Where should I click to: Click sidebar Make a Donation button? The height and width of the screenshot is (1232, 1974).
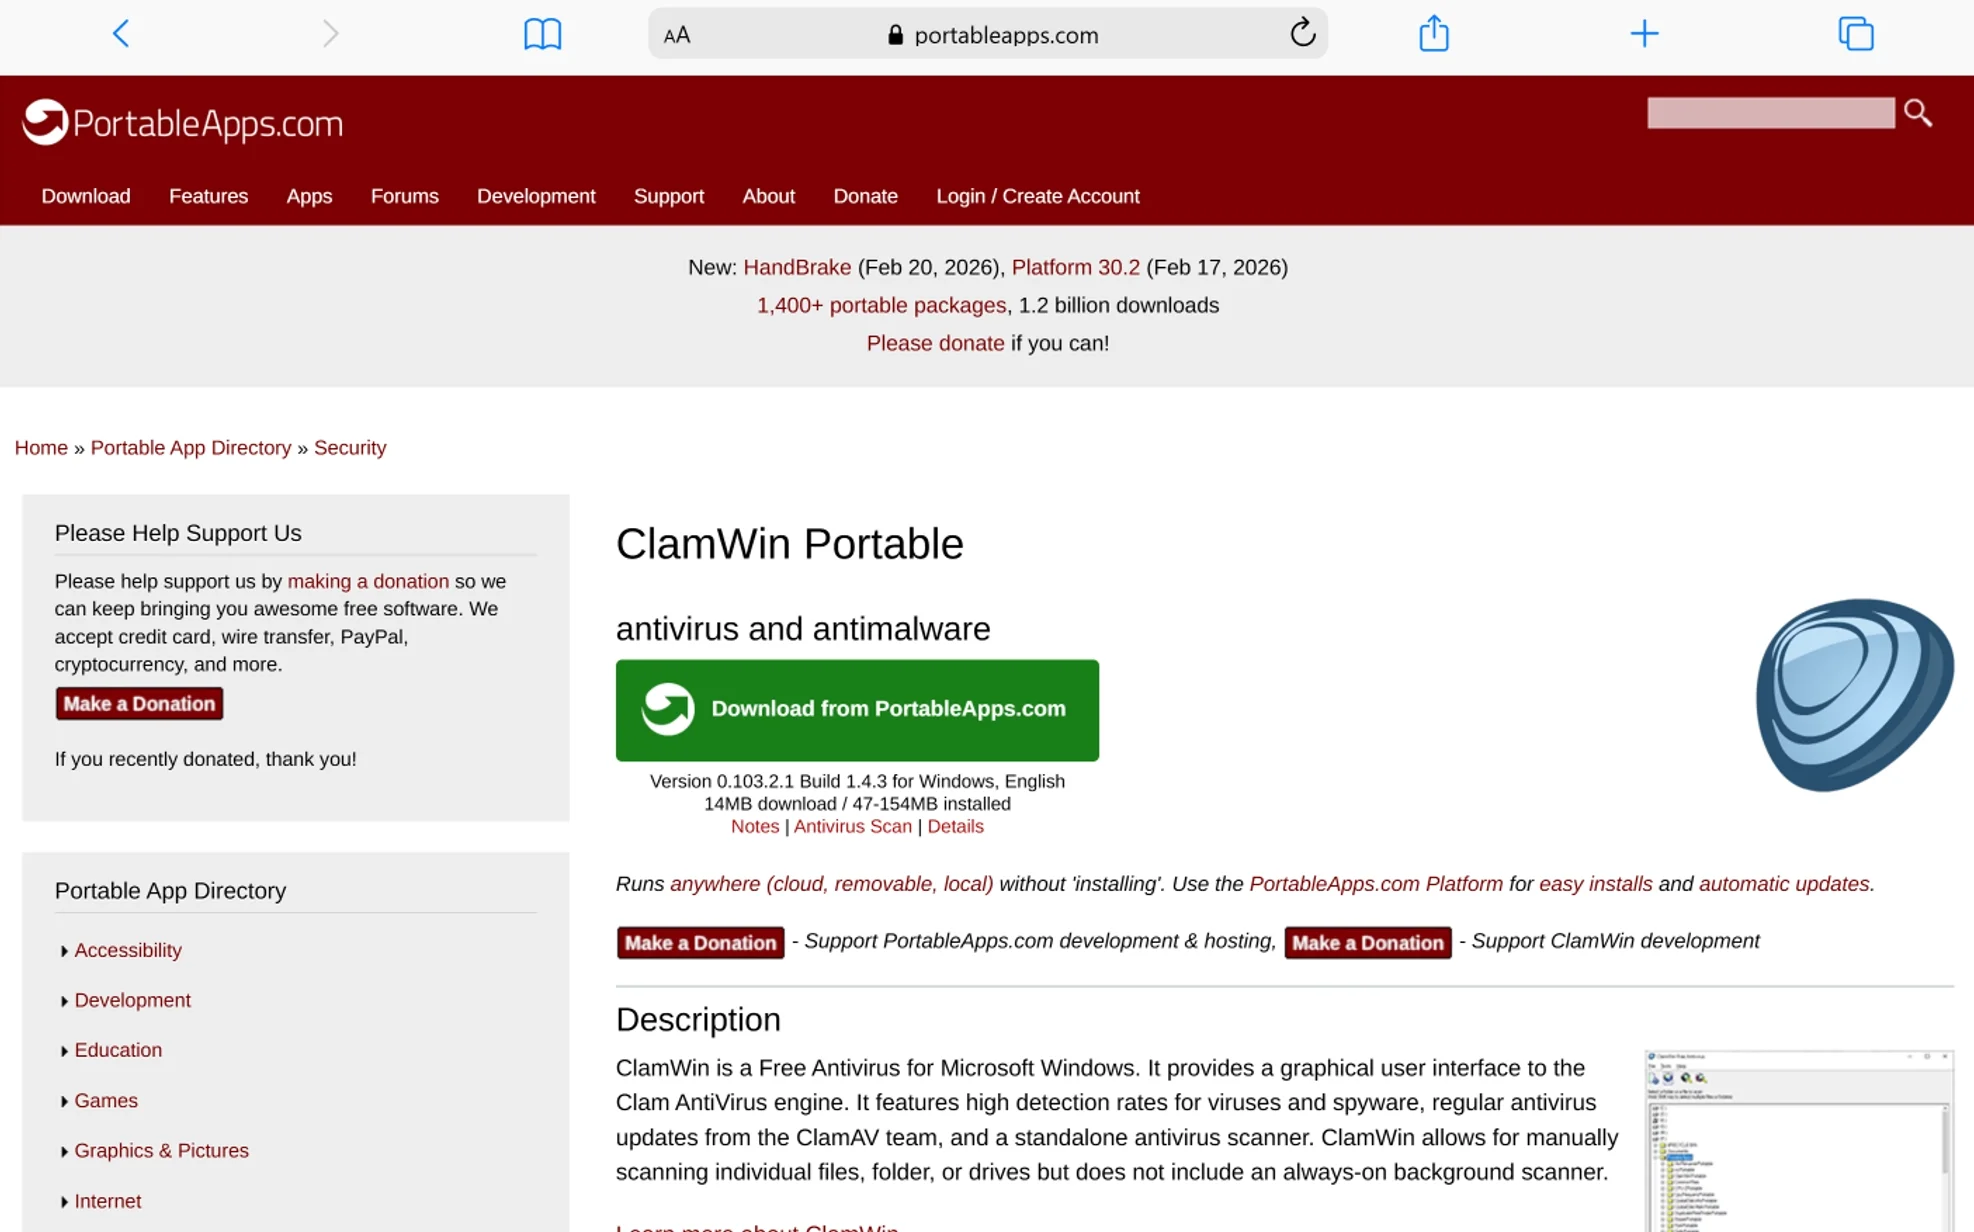[x=139, y=704]
